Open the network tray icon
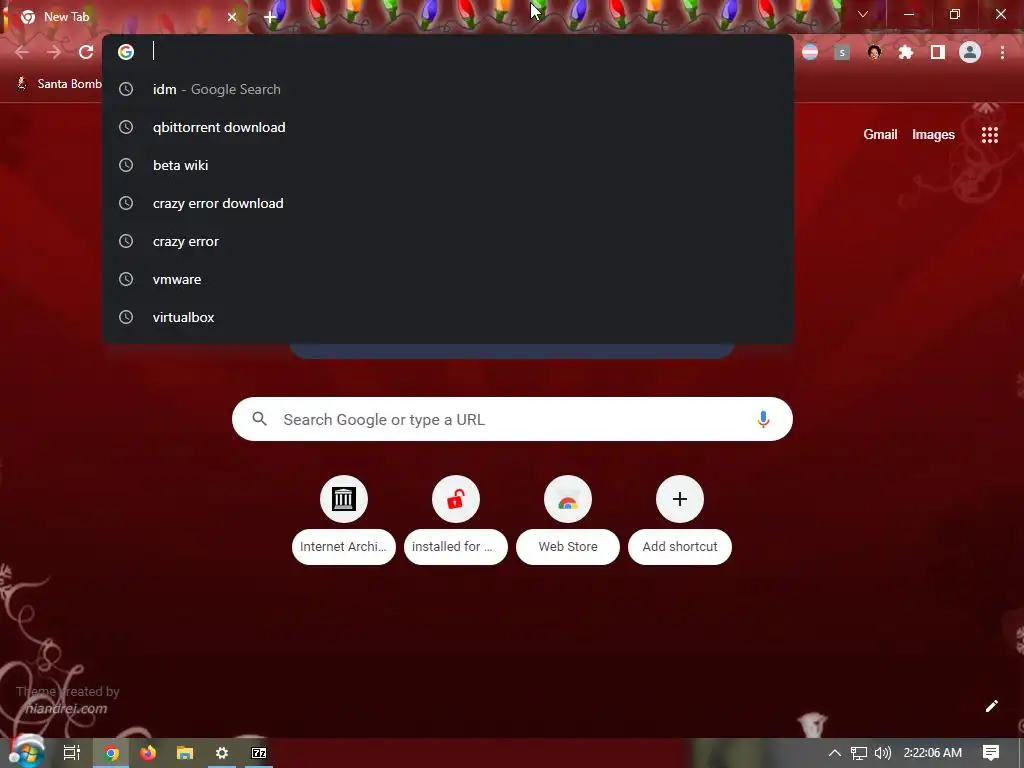This screenshot has width=1024, height=768. pyautogui.click(x=859, y=753)
